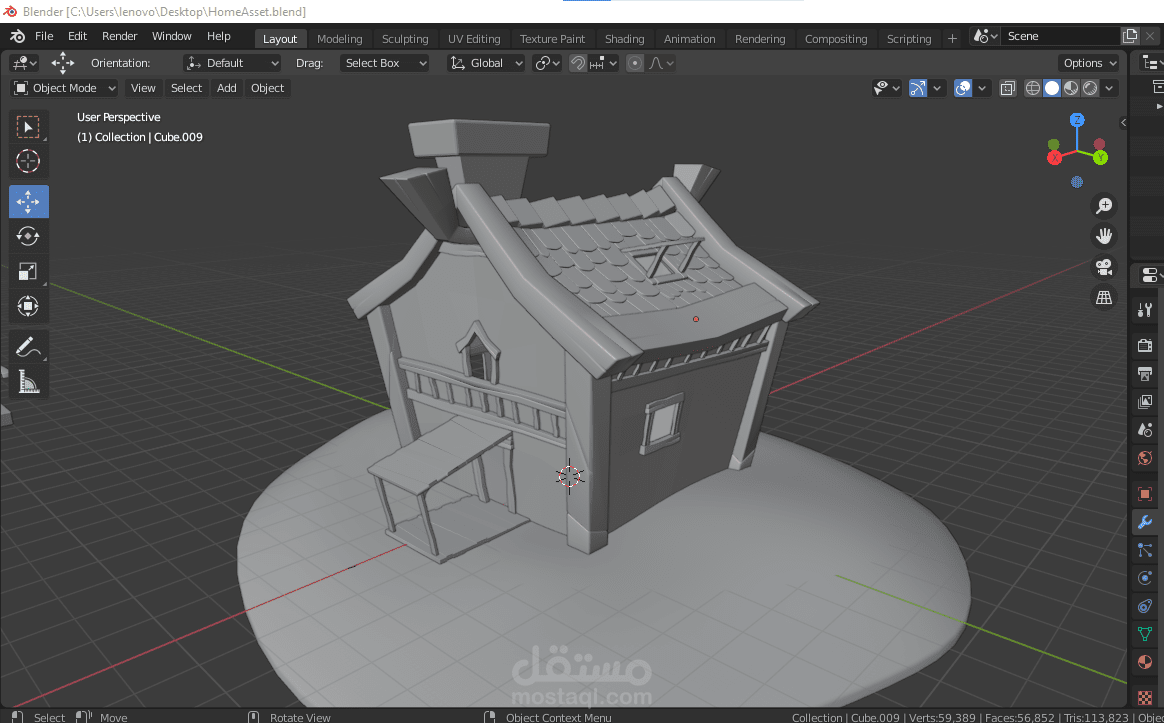
Task: Open the Physics properties tab
Action: point(1145,578)
